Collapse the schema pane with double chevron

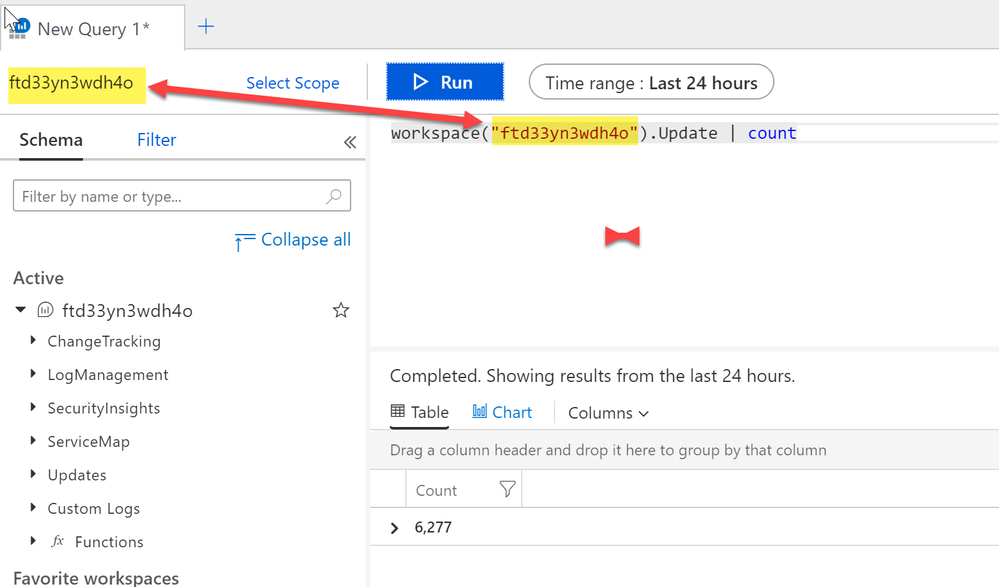(x=350, y=142)
